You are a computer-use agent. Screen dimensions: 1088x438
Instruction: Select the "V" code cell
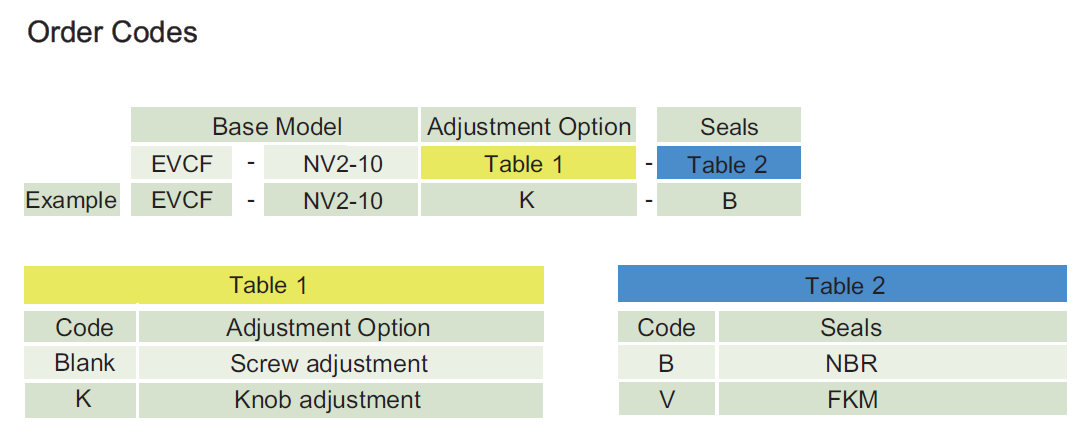pos(666,401)
